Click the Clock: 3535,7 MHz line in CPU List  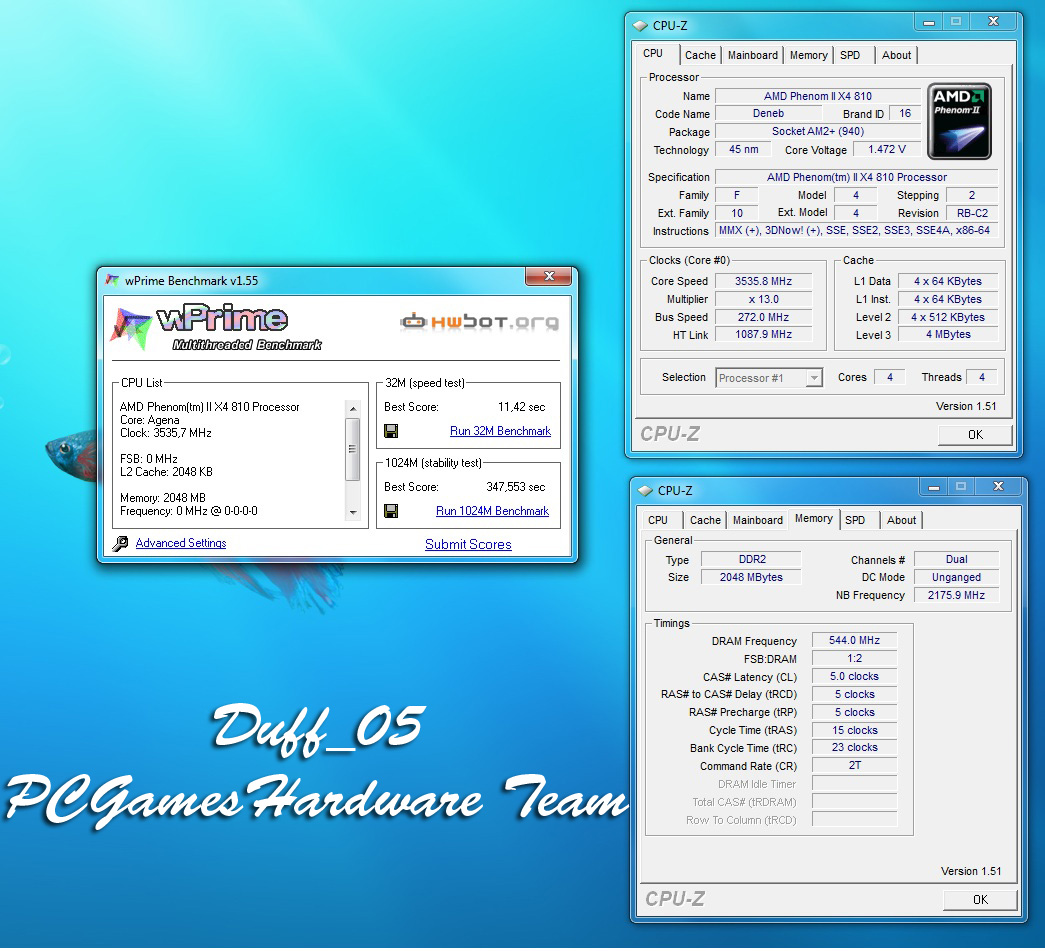pyautogui.click(x=166, y=433)
